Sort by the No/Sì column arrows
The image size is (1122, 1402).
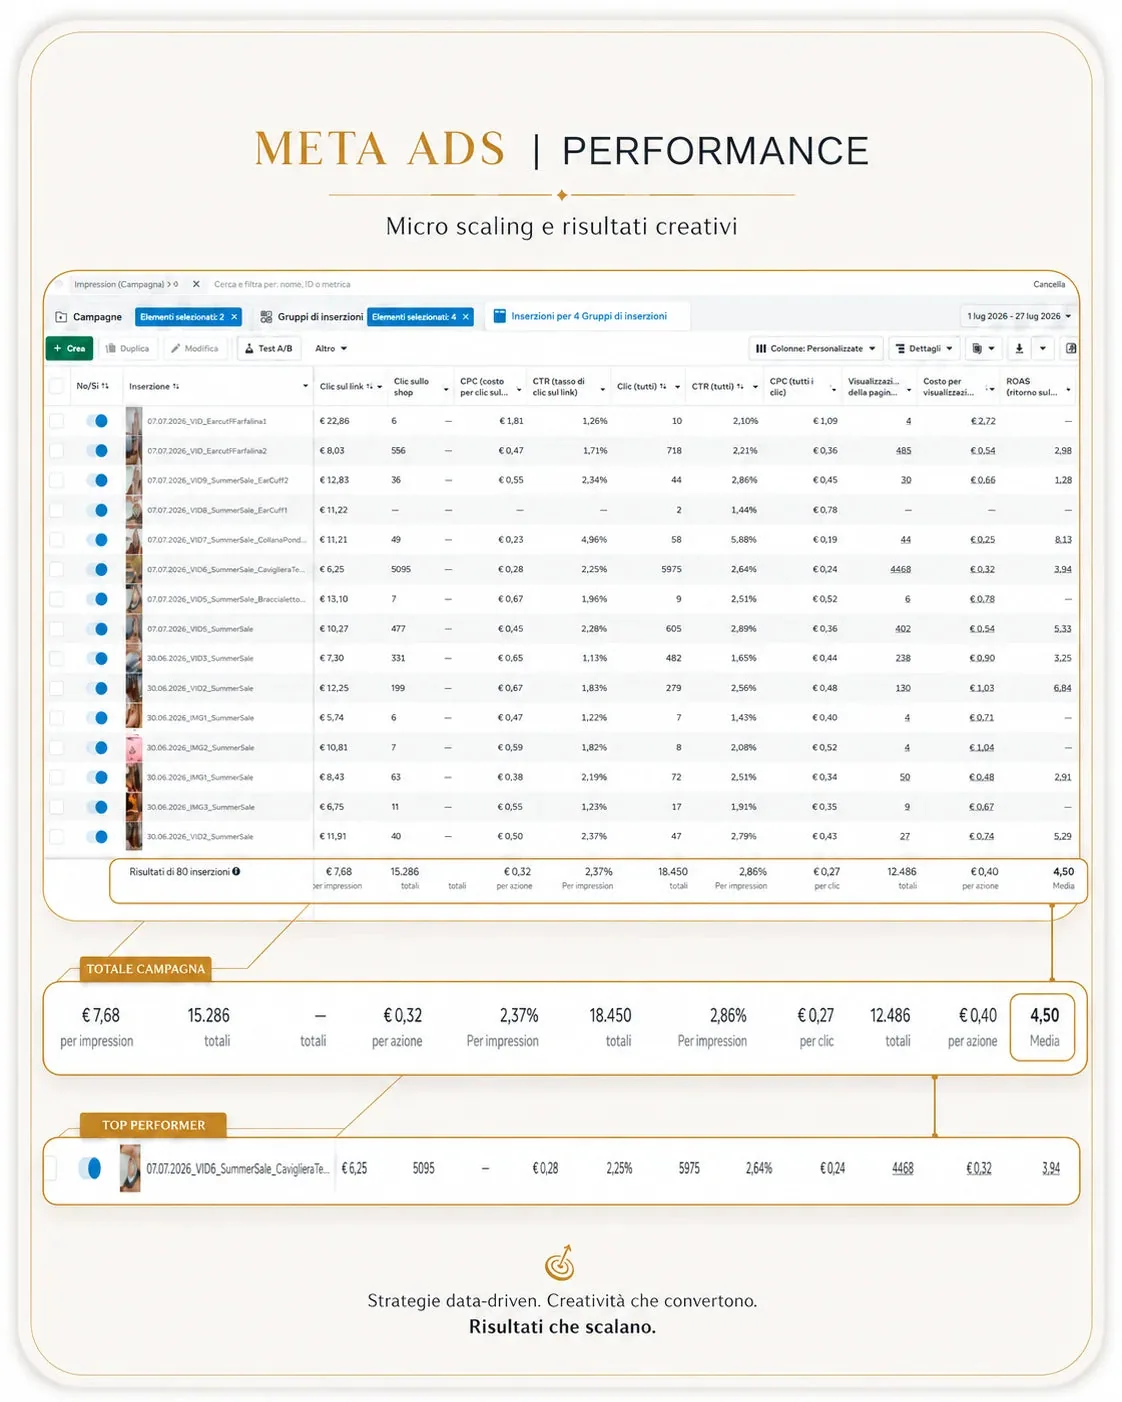(105, 386)
